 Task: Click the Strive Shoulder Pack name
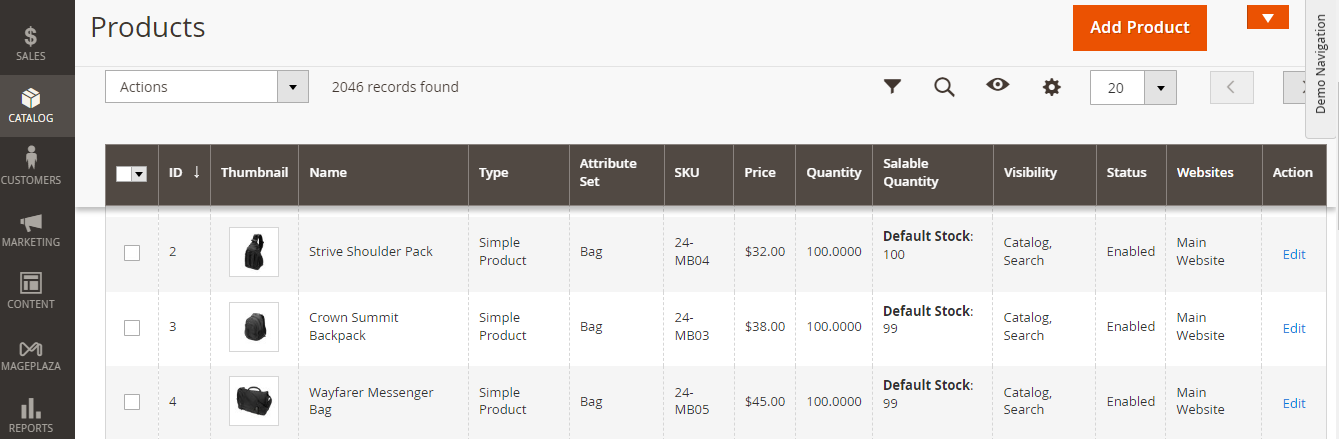(371, 251)
